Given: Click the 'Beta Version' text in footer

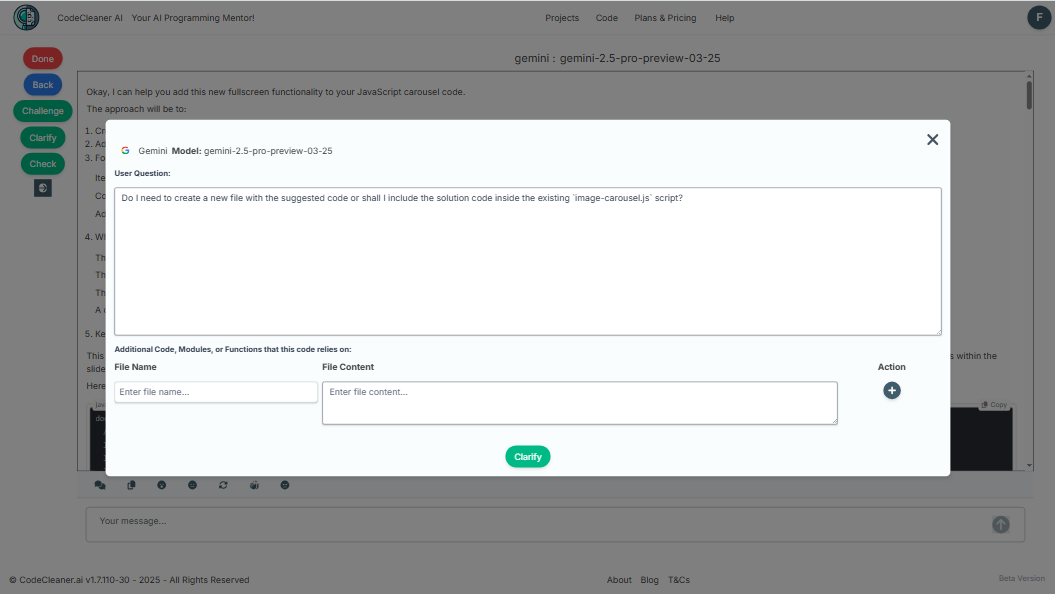Looking at the screenshot, I should [x=1021, y=579].
